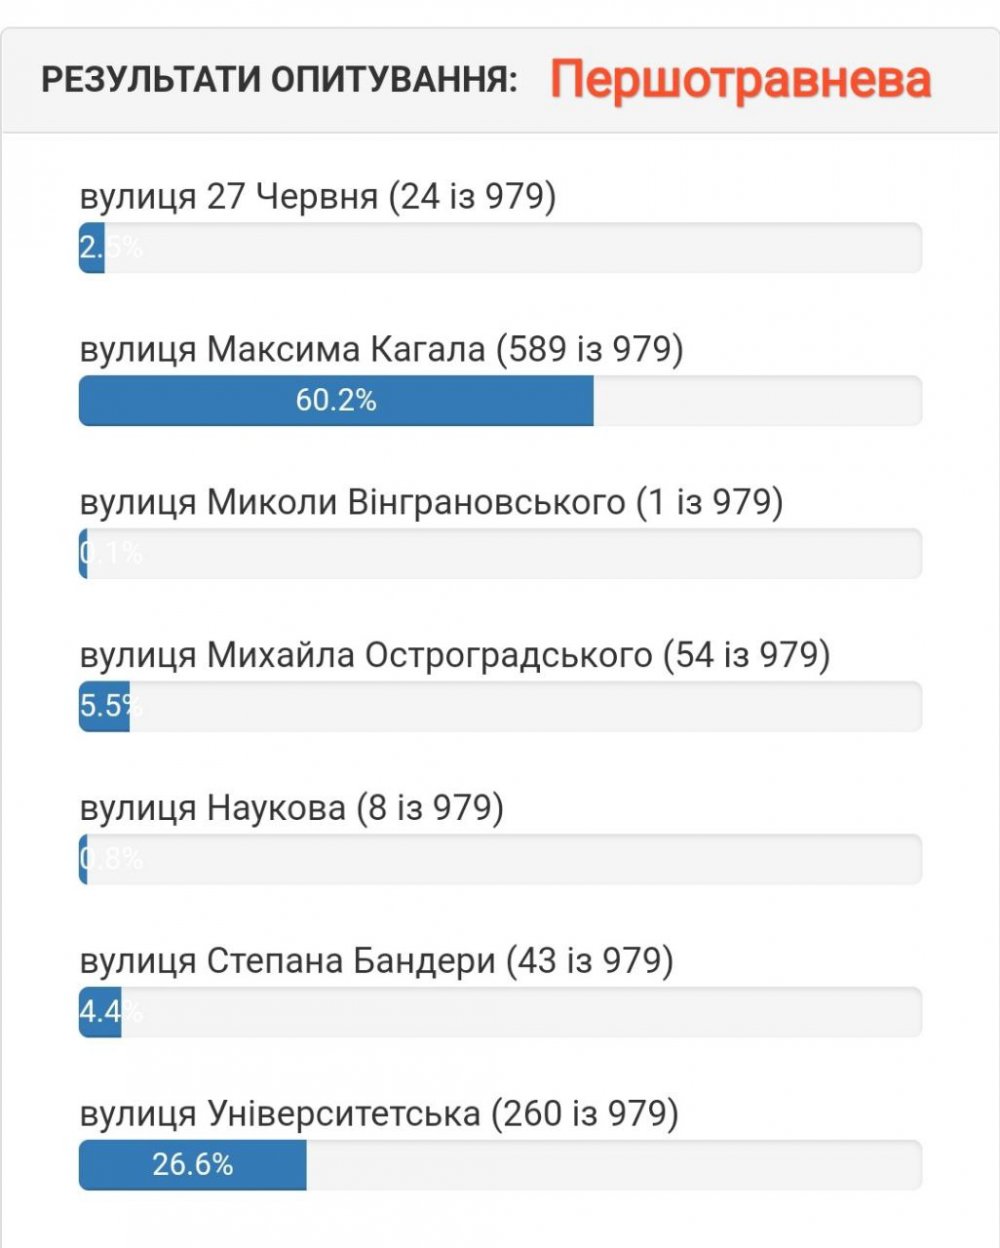
Task: Click the 26.6% percentage text
Action: [193, 1165]
